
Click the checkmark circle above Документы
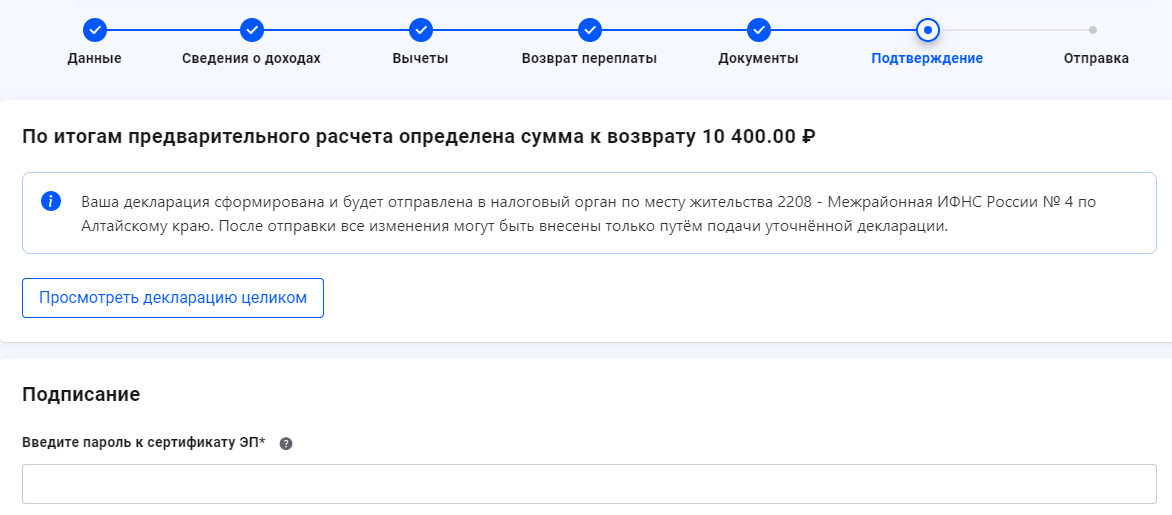(758, 30)
